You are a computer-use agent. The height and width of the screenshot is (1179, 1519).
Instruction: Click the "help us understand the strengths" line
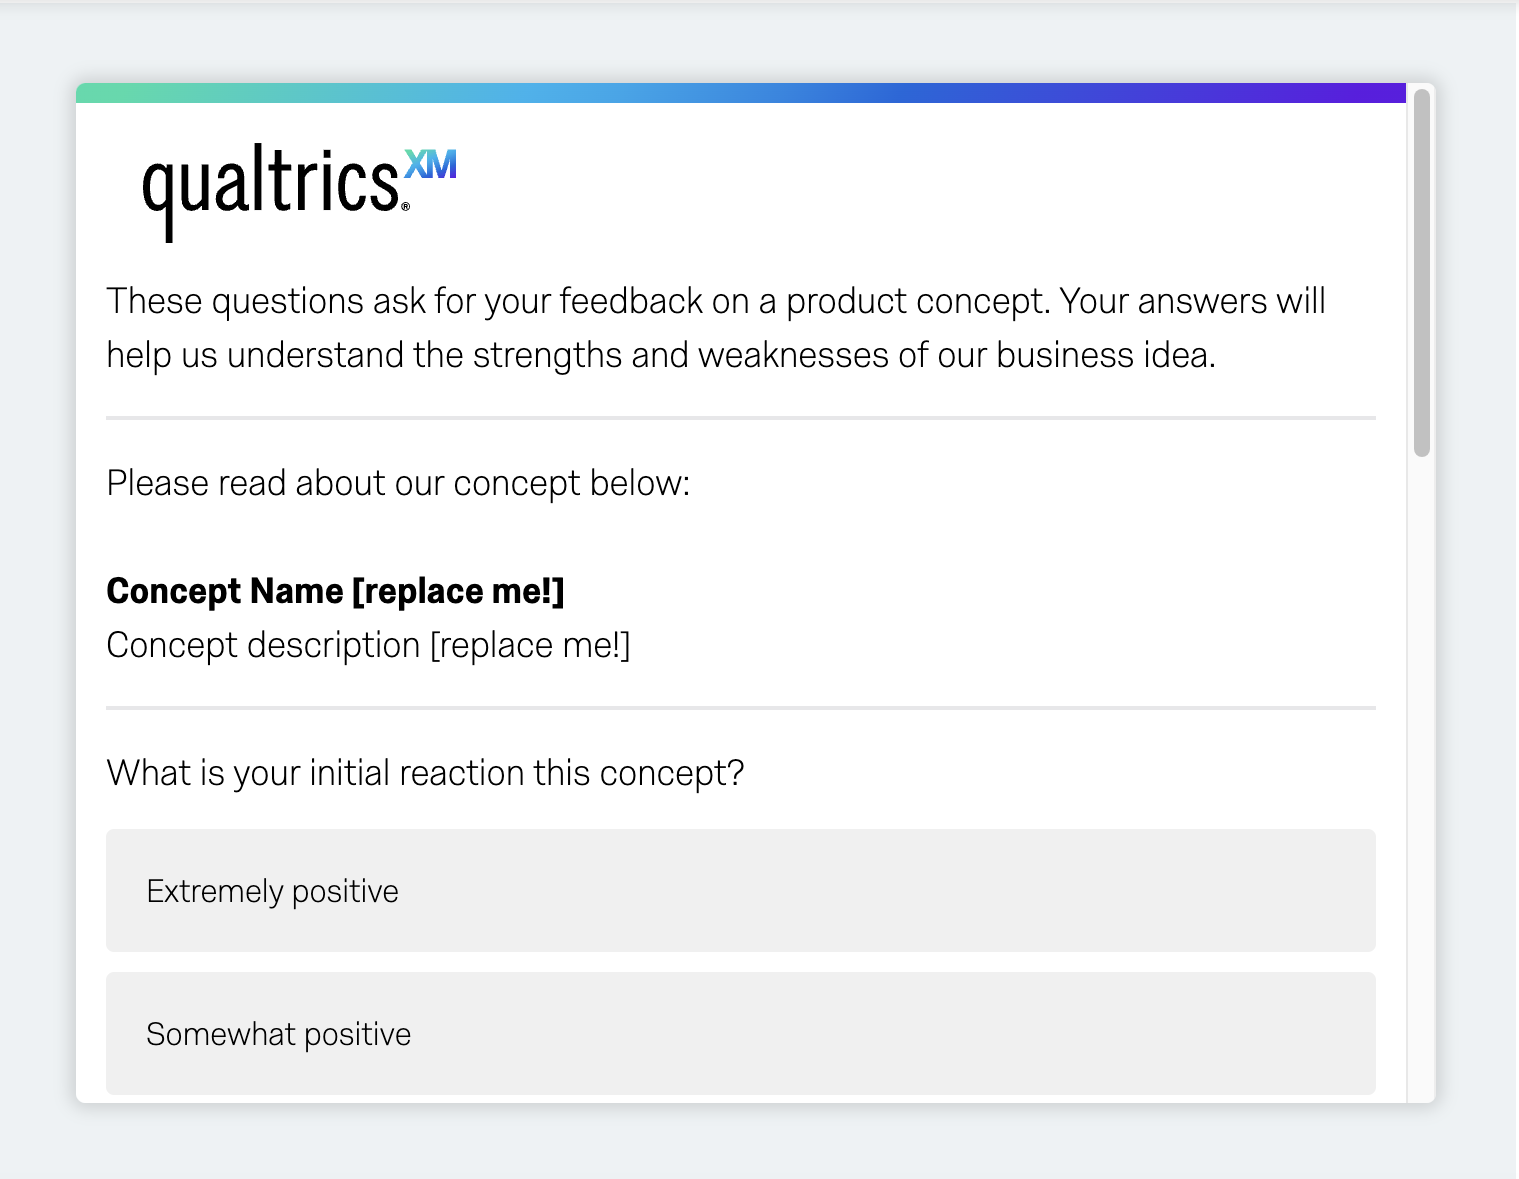tap(661, 355)
